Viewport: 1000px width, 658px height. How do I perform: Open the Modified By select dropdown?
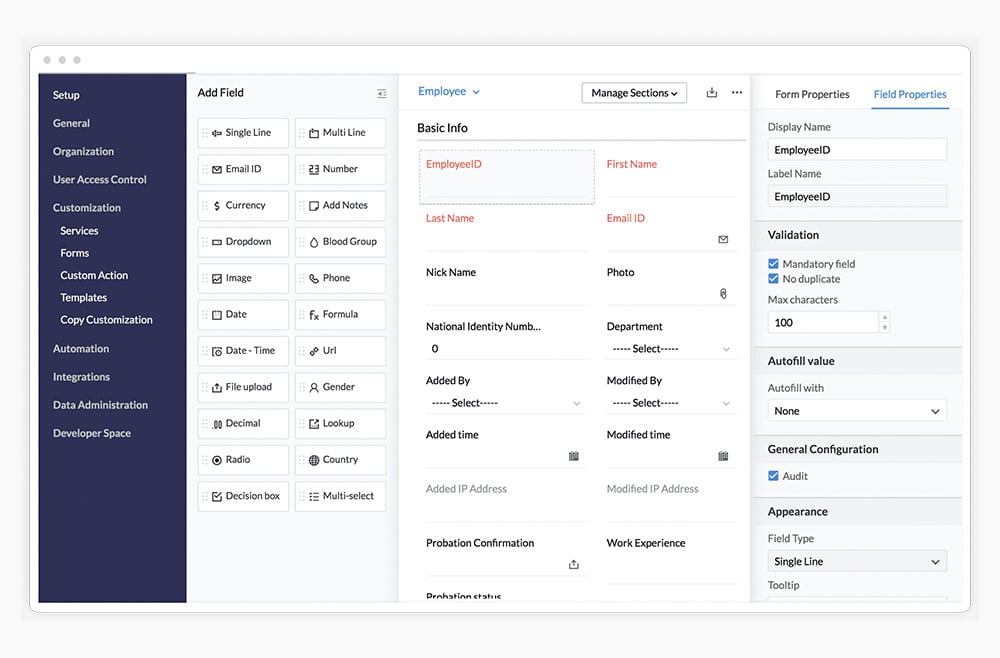tap(670, 403)
